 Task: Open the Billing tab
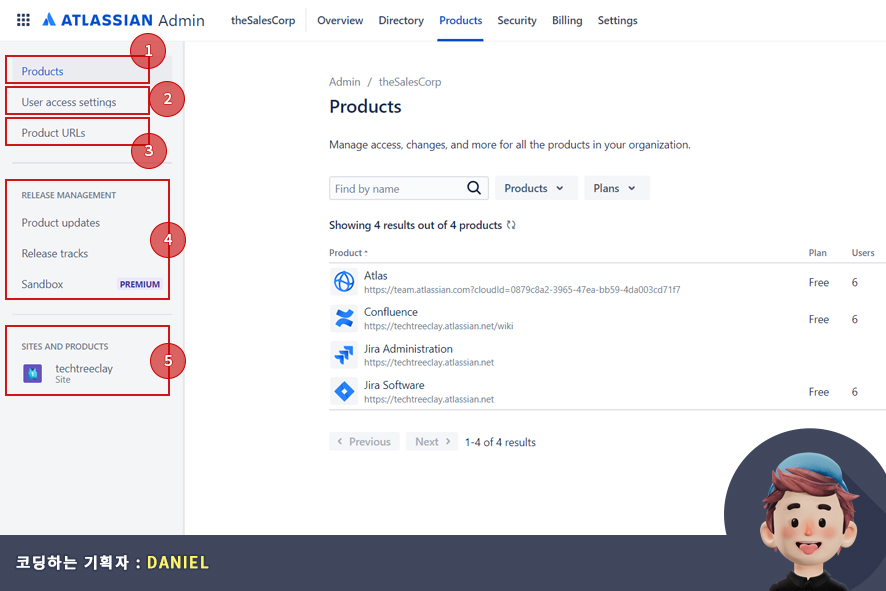567,20
